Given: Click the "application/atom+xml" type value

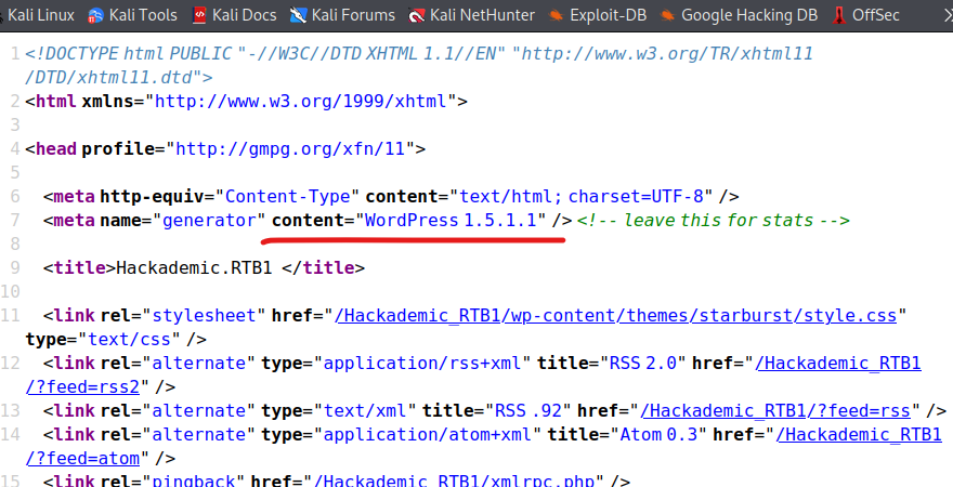Looking at the screenshot, I should click(427, 434).
